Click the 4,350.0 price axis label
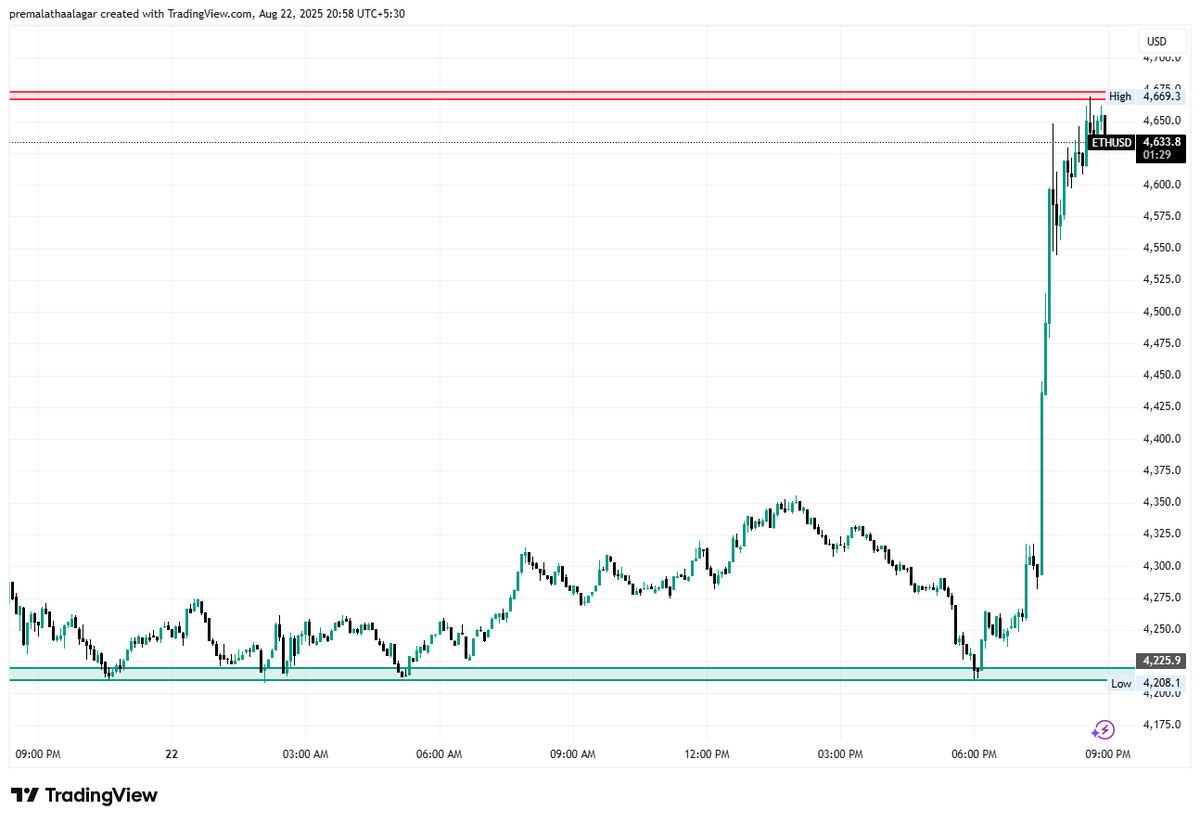Viewport: 1200px width, 823px height. click(1162, 502)
